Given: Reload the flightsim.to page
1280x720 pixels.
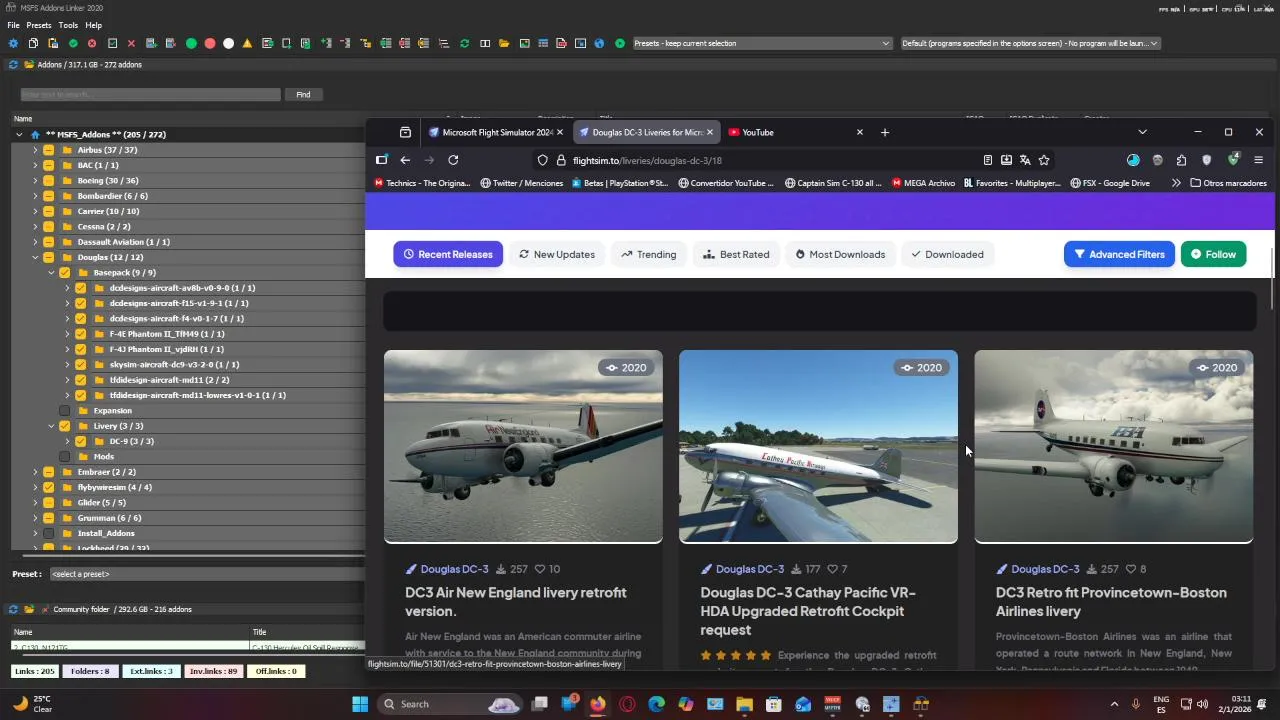Looking at the screenshot, I should coord(453,160).
